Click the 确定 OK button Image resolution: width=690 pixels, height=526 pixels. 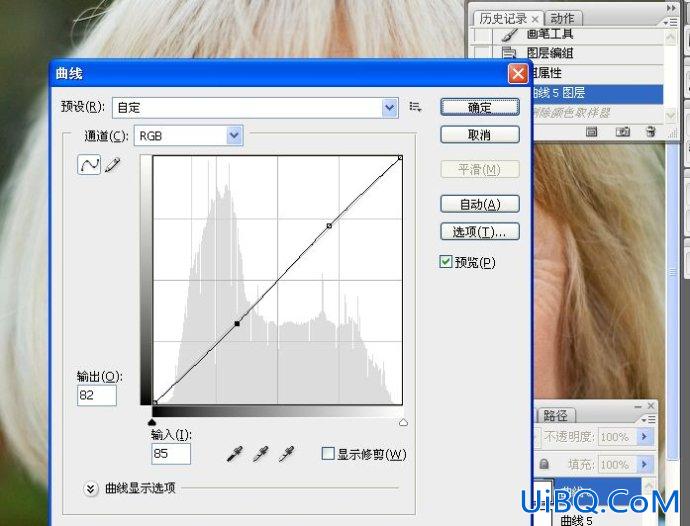480,107
